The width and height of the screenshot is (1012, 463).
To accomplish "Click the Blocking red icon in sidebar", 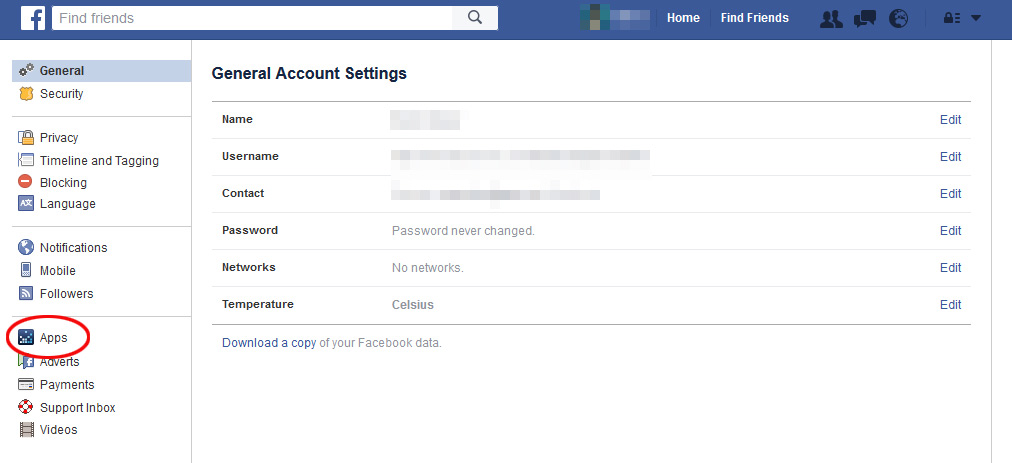I will tap(26, 182).
